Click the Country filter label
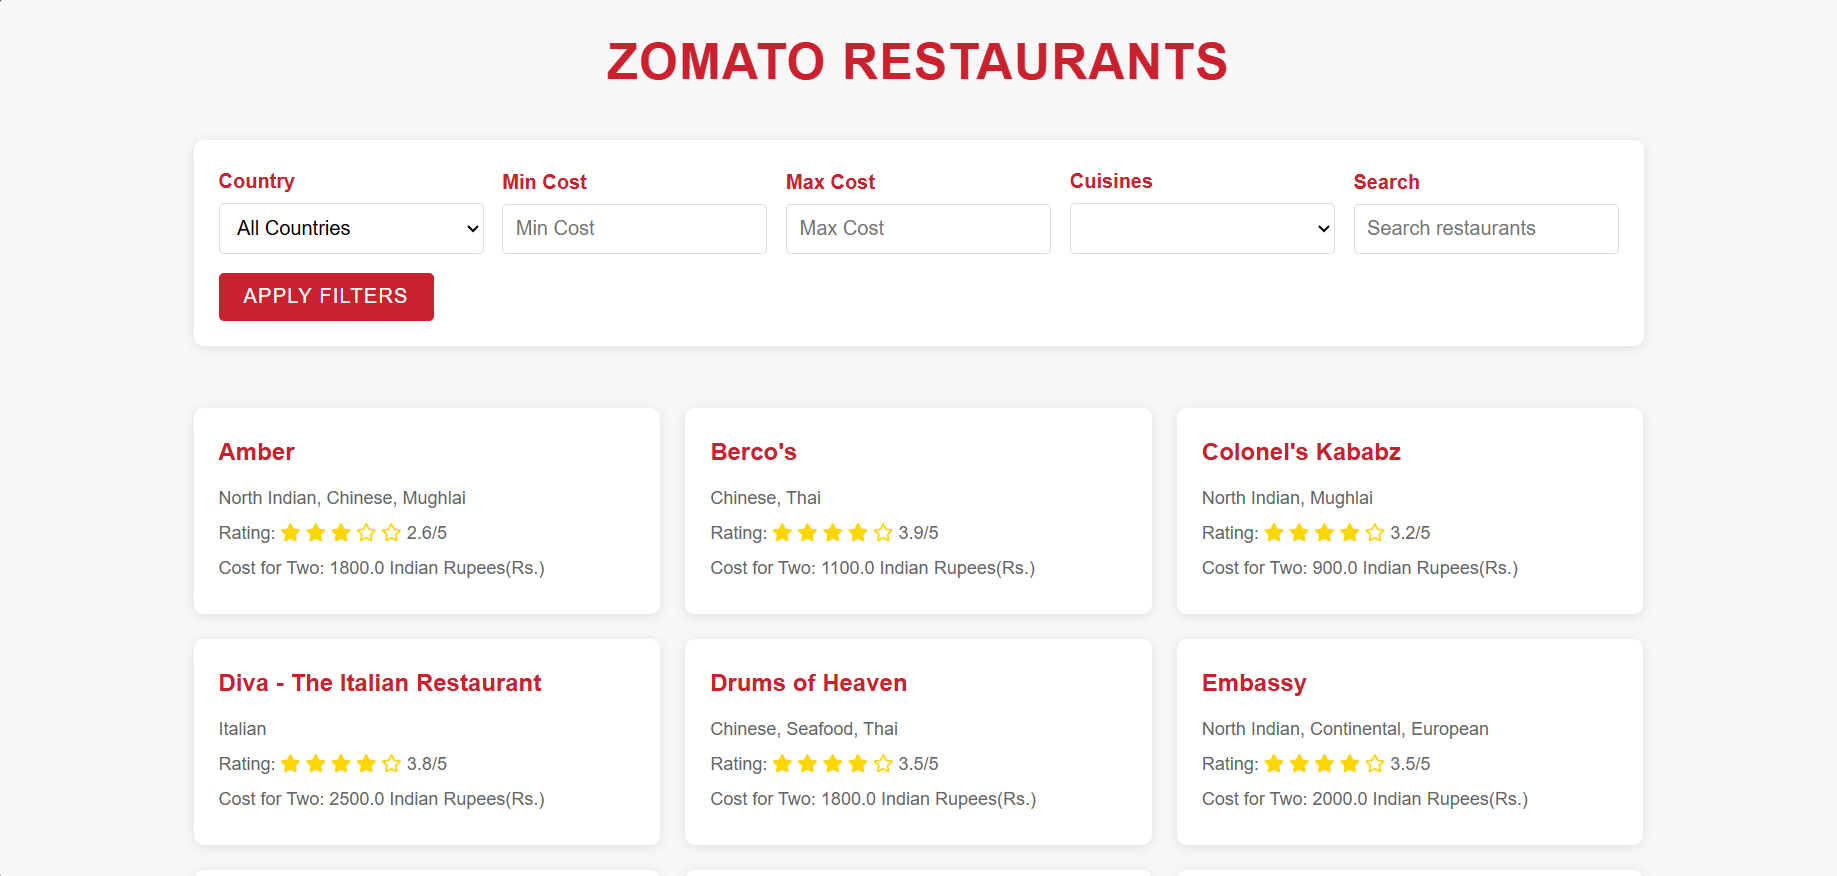Screen dimensions: 1837x876 257,181
